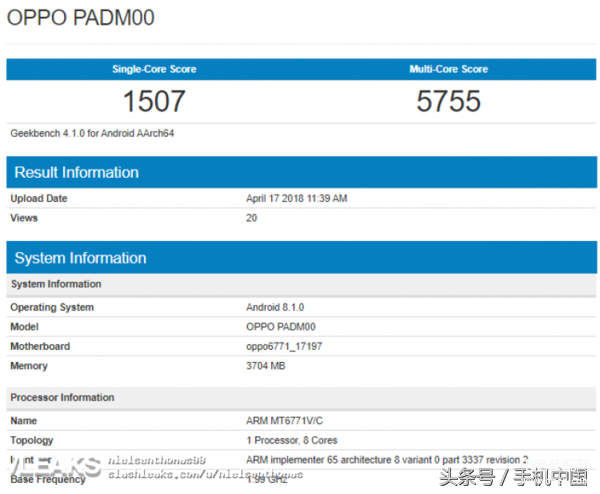Select the processor Name label
Image resolution: width=600 pixels, height=494 pixels.
click(24, 421)
